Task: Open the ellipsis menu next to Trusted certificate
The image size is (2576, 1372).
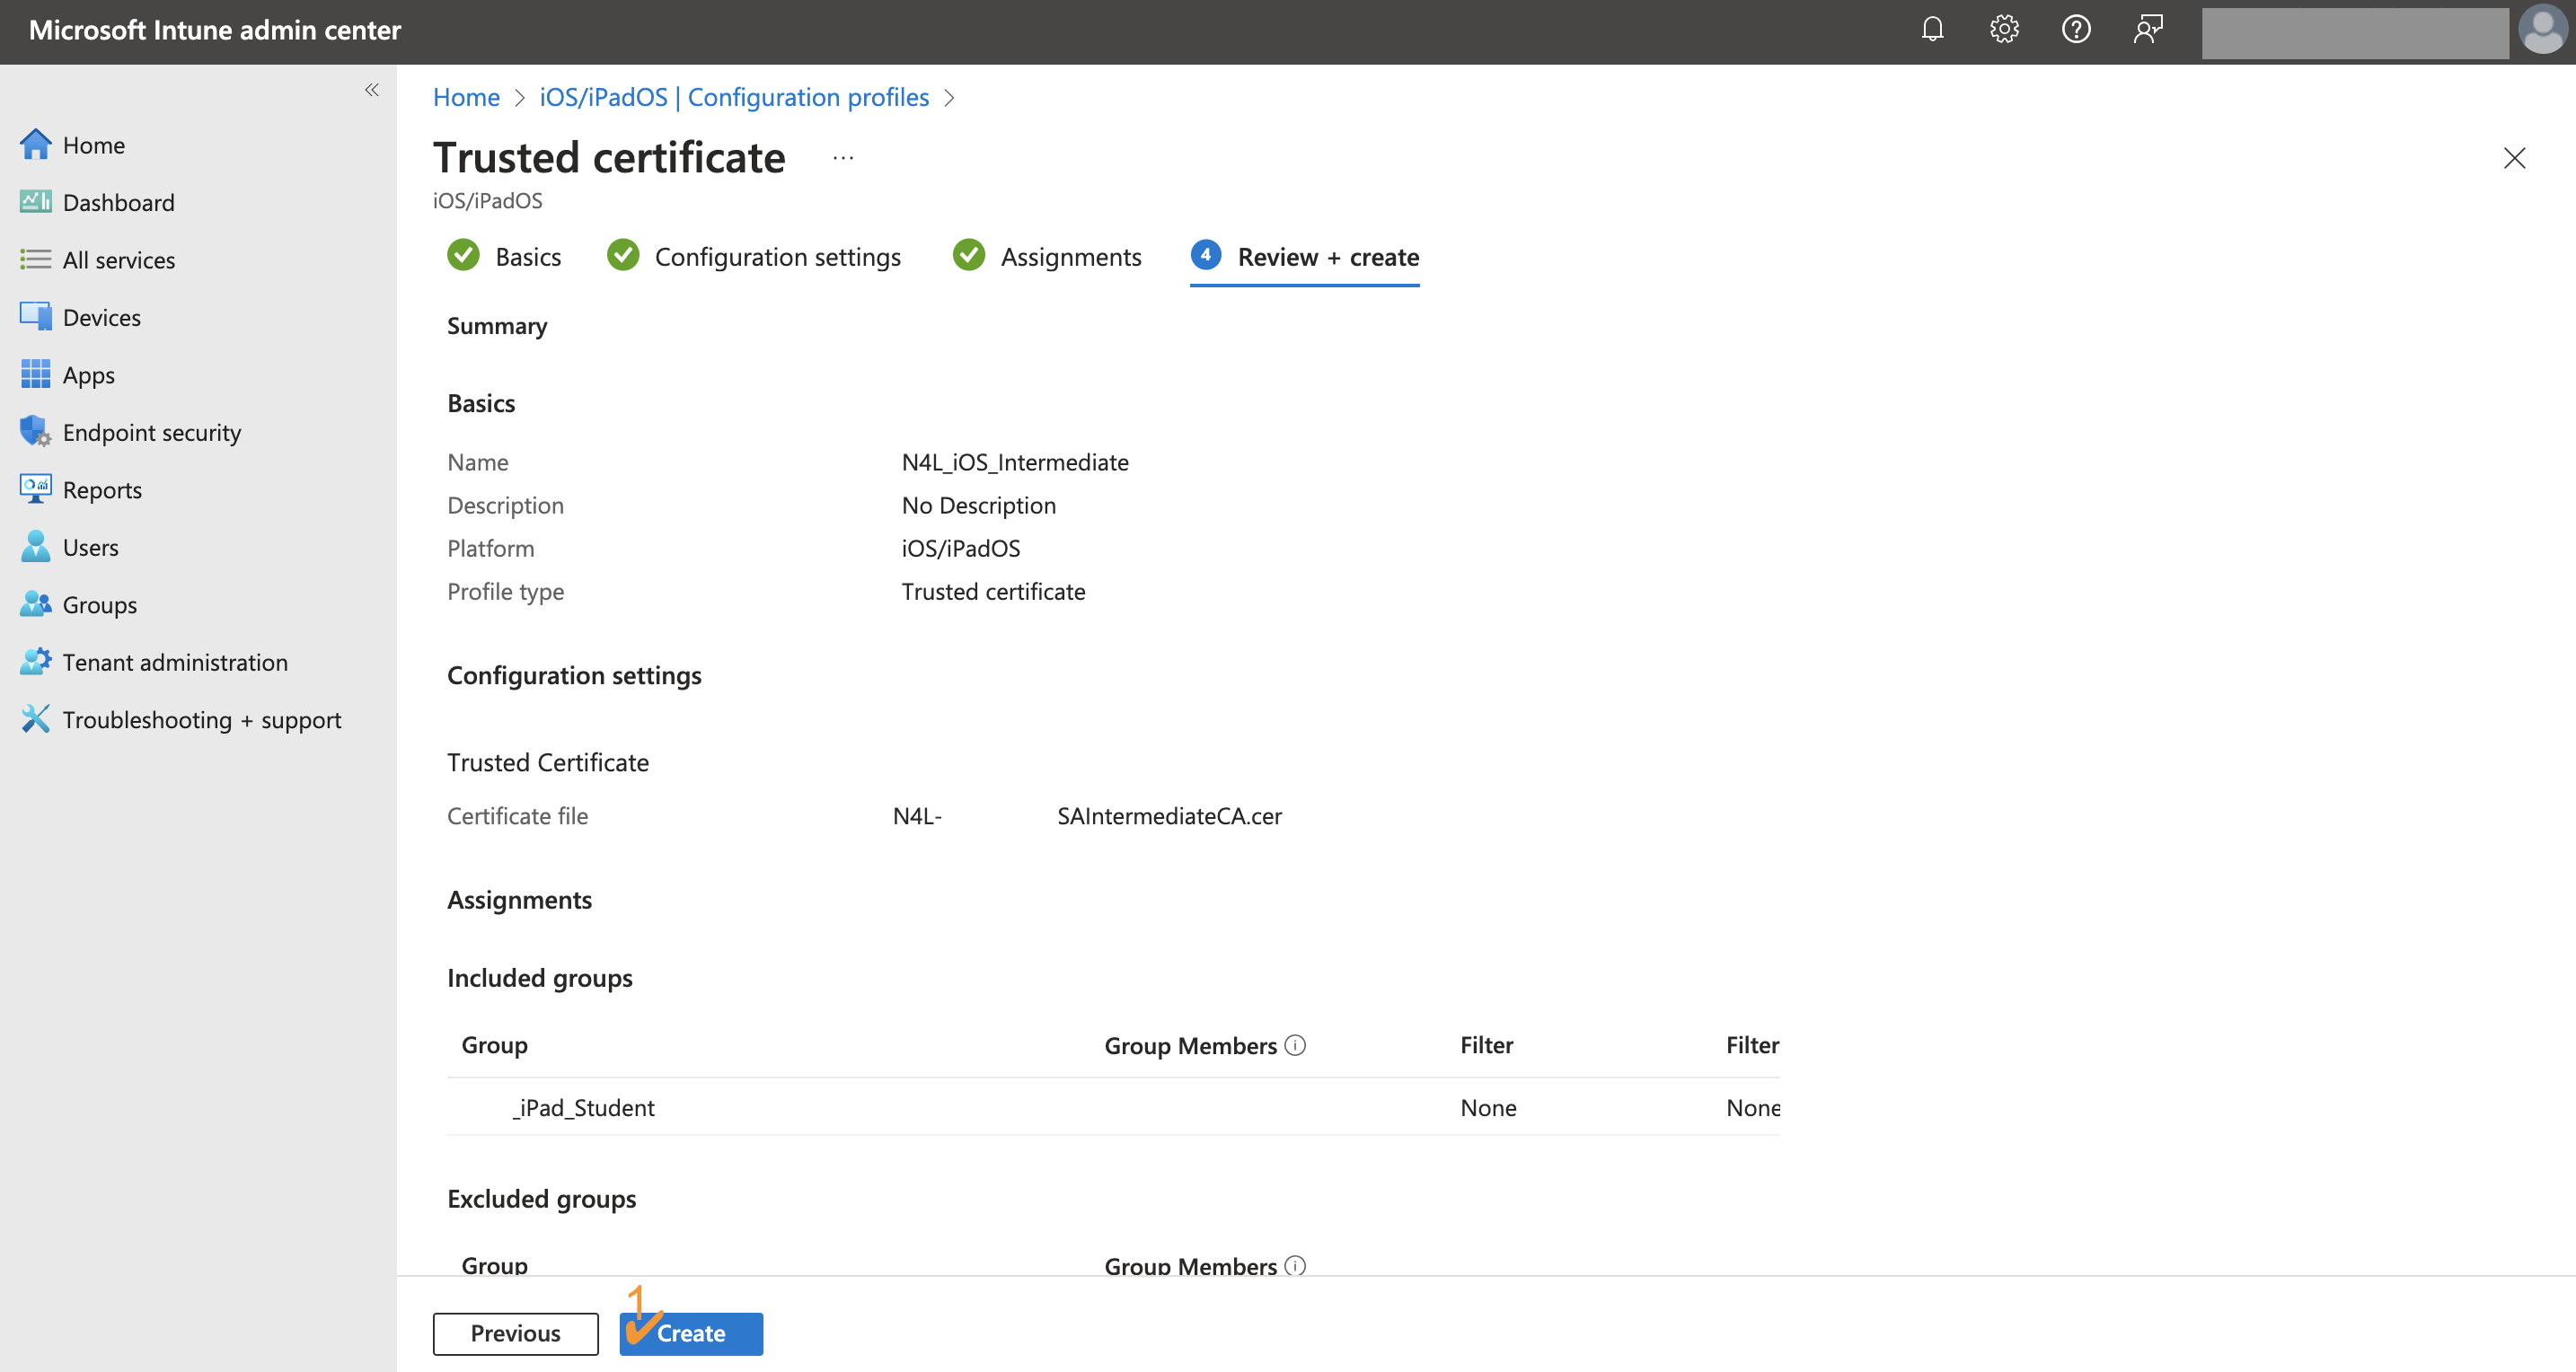Action: 843,157
